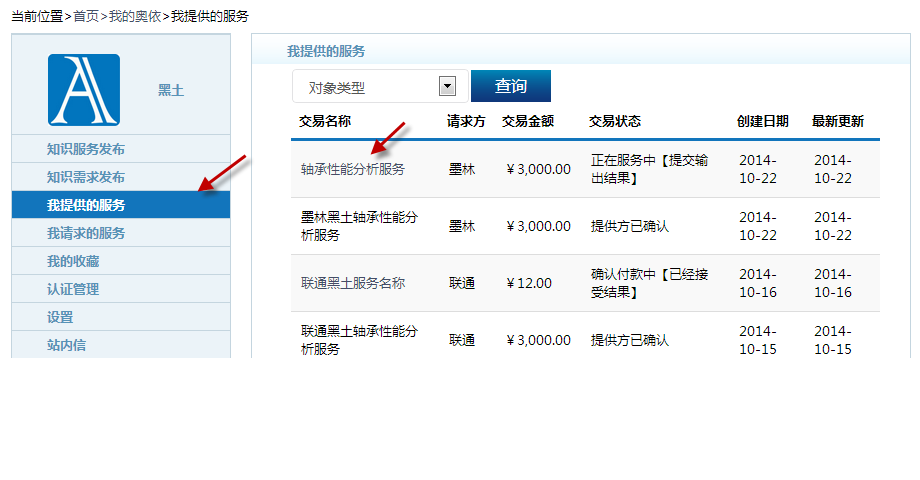Click the 查询 search button
Image resolution: width=920 pixels, height=480 pixels.
[510, 86]
